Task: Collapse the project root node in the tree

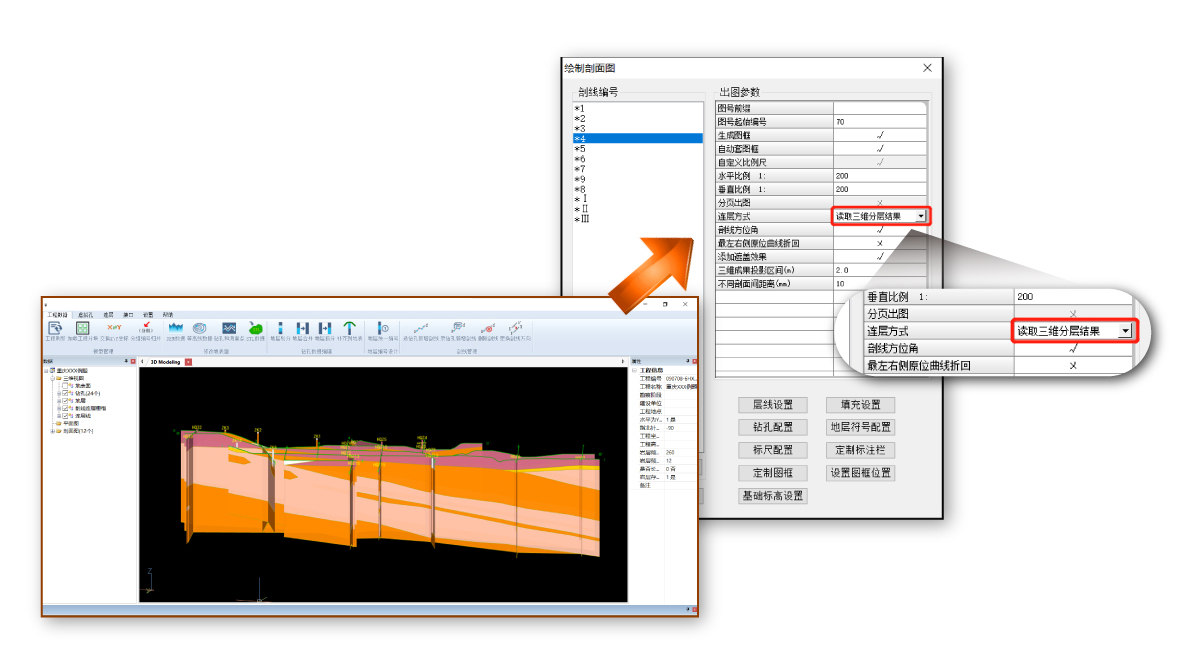Action: [46, 371]
